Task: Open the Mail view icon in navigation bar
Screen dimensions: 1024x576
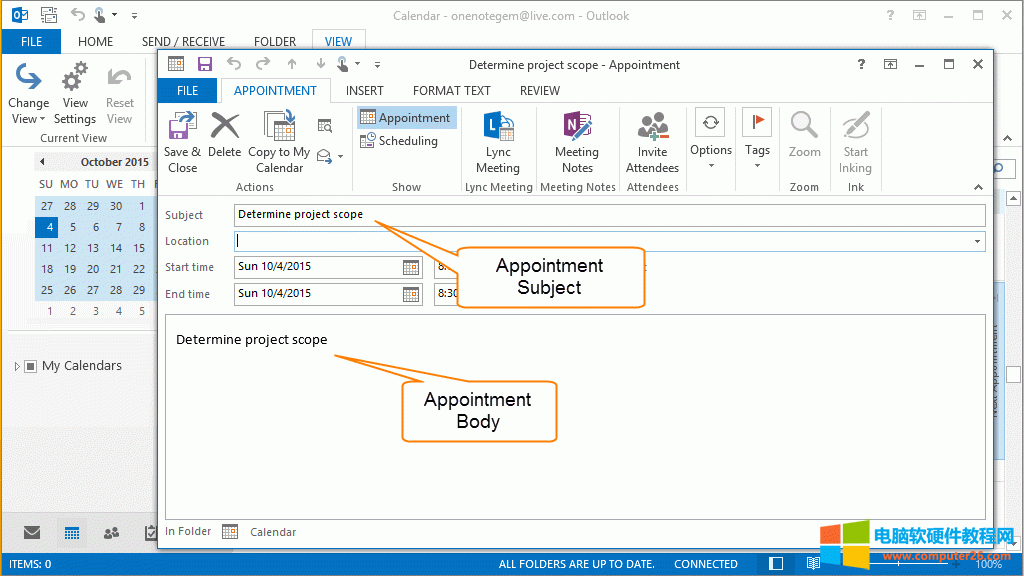Action: tap(31, 533)
